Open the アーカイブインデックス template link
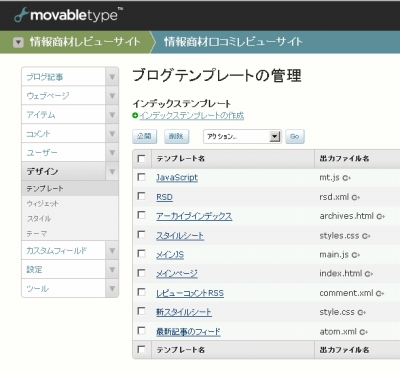This screenshot has height=371, width=400. pyautogui.click(x=194, y=216)
